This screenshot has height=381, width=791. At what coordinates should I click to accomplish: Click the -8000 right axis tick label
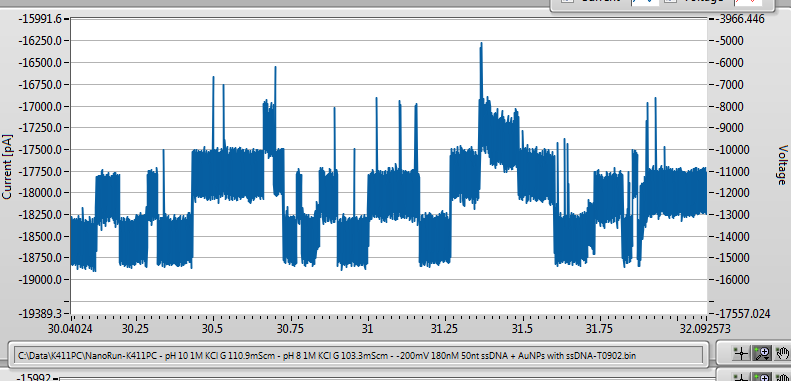730,106
